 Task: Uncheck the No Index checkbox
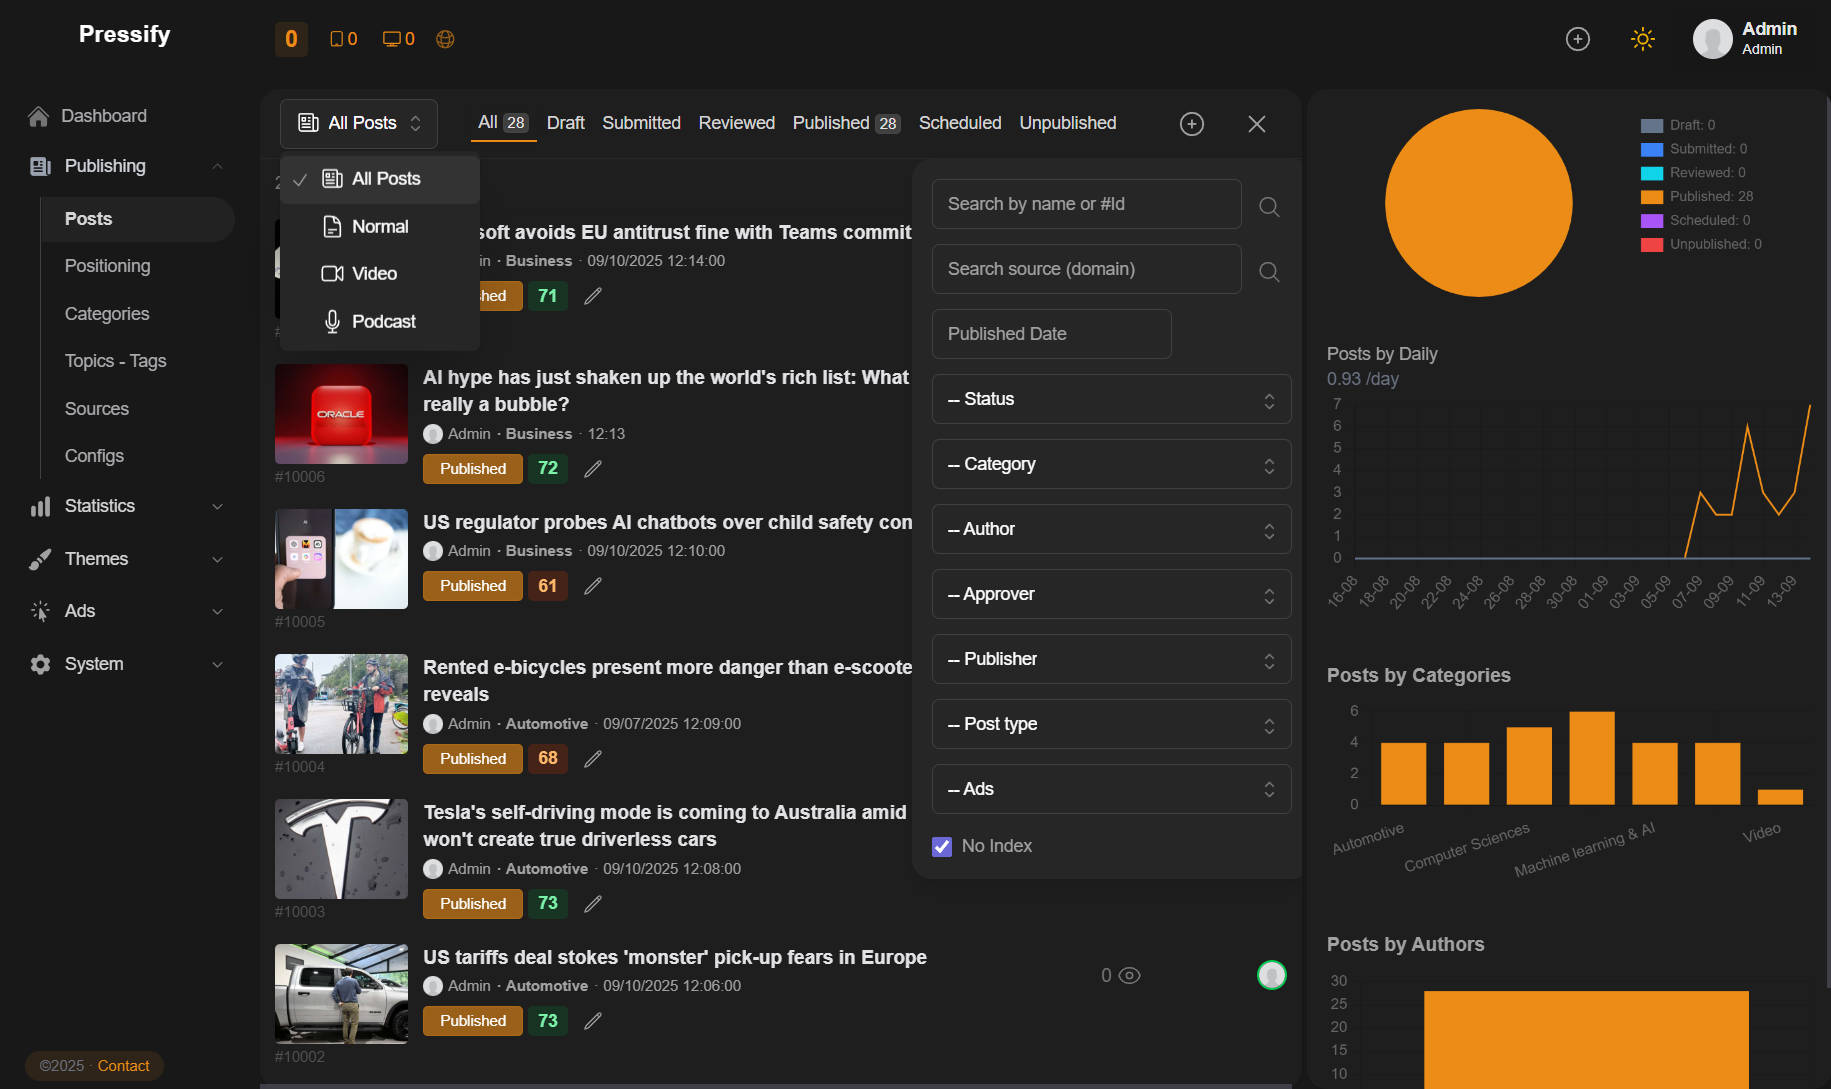942,847
